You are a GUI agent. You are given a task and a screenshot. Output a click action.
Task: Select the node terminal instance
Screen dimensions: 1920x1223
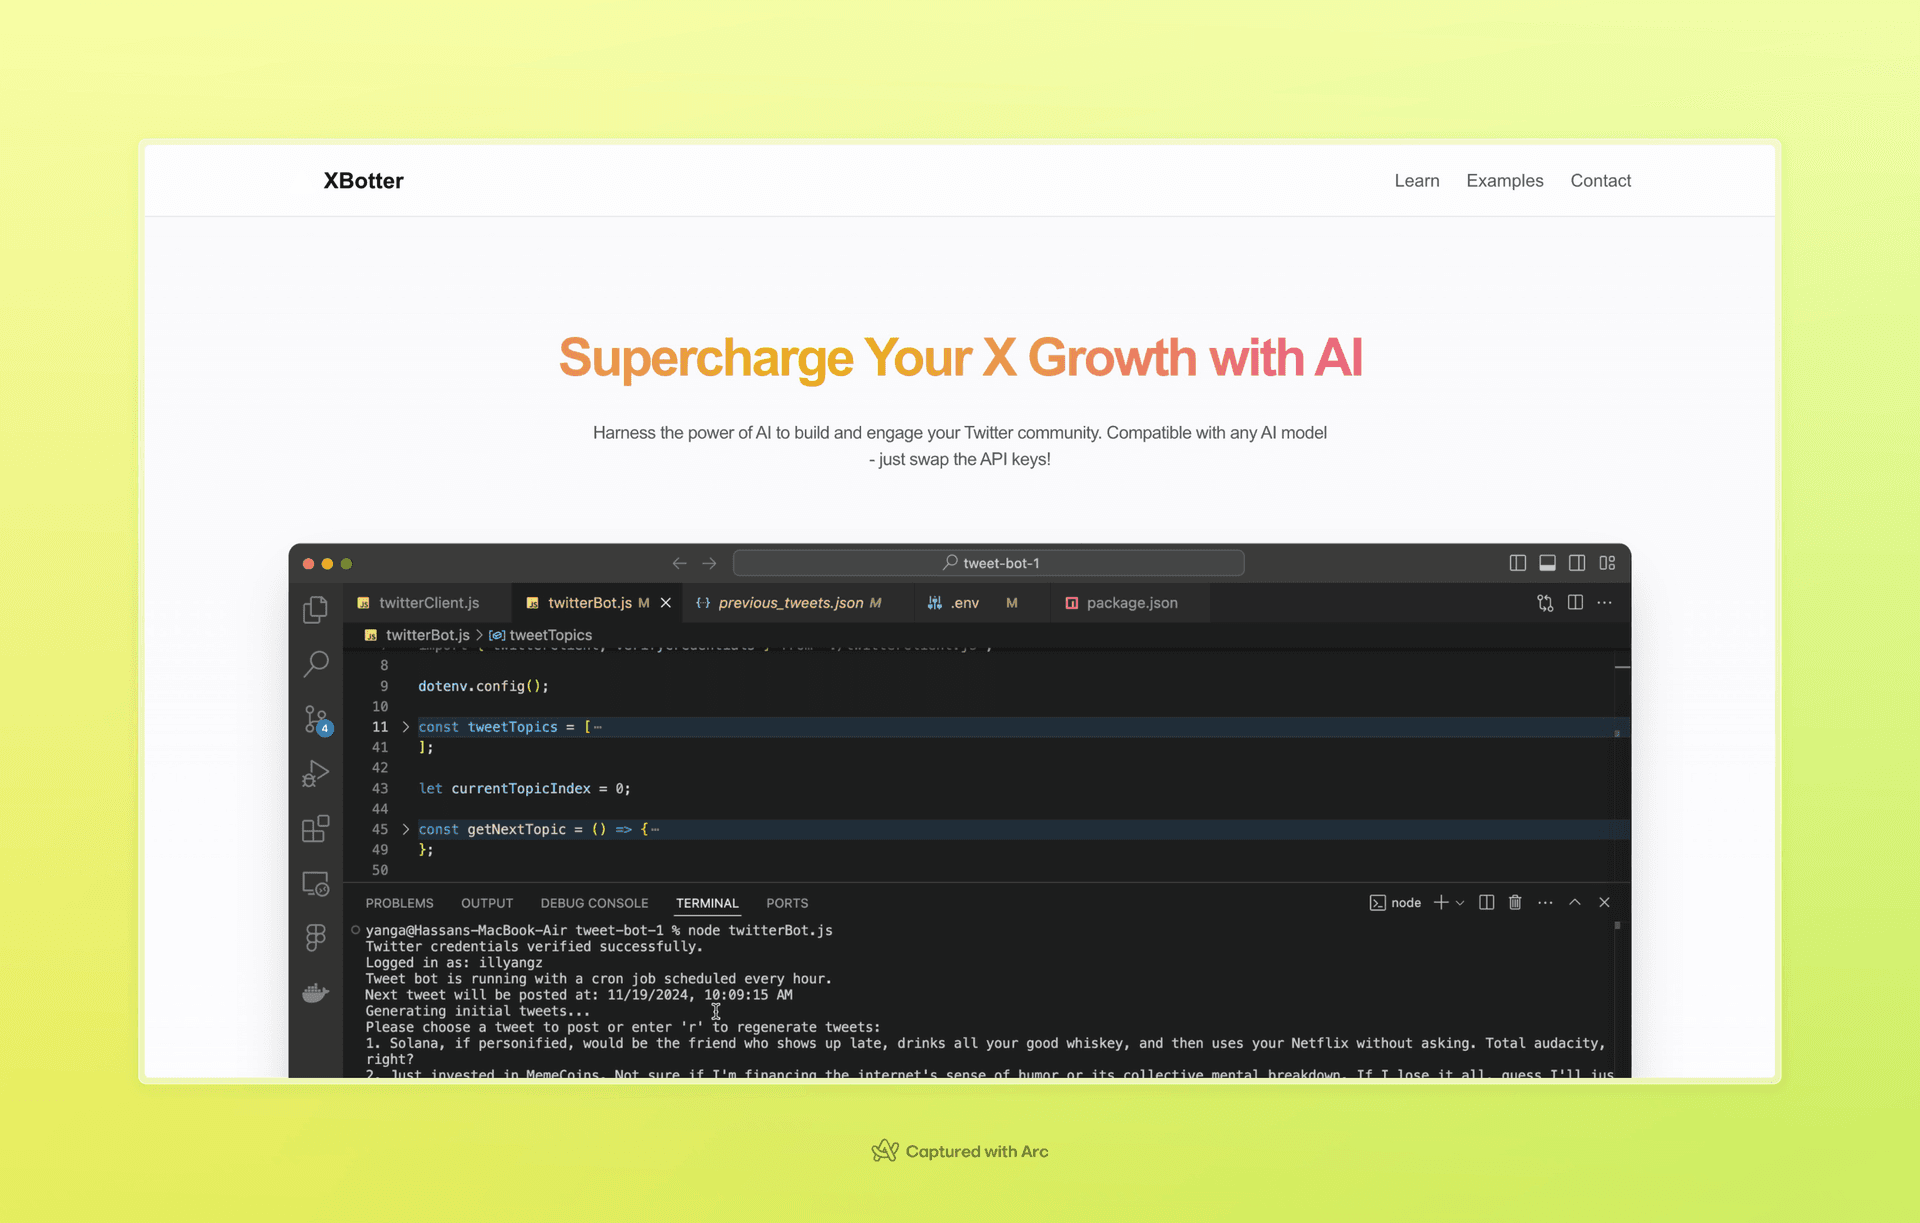tap(1395, 902)
